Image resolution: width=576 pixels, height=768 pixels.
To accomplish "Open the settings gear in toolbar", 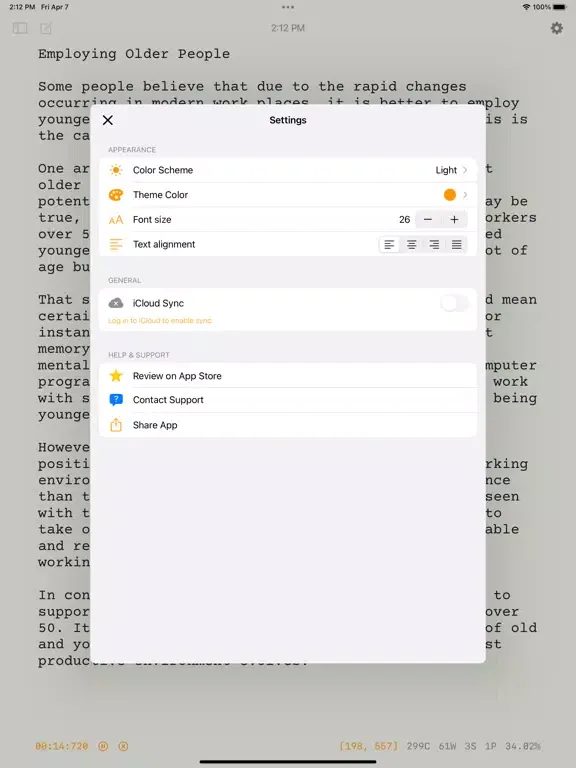I will [x=557, y=28].
